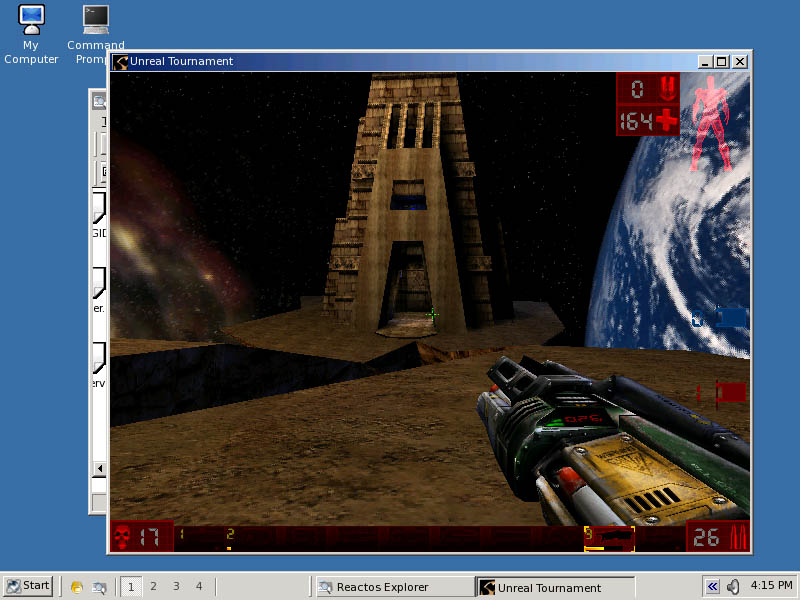
Task: Click the armor shield icon in HUD
Action: 668,88
